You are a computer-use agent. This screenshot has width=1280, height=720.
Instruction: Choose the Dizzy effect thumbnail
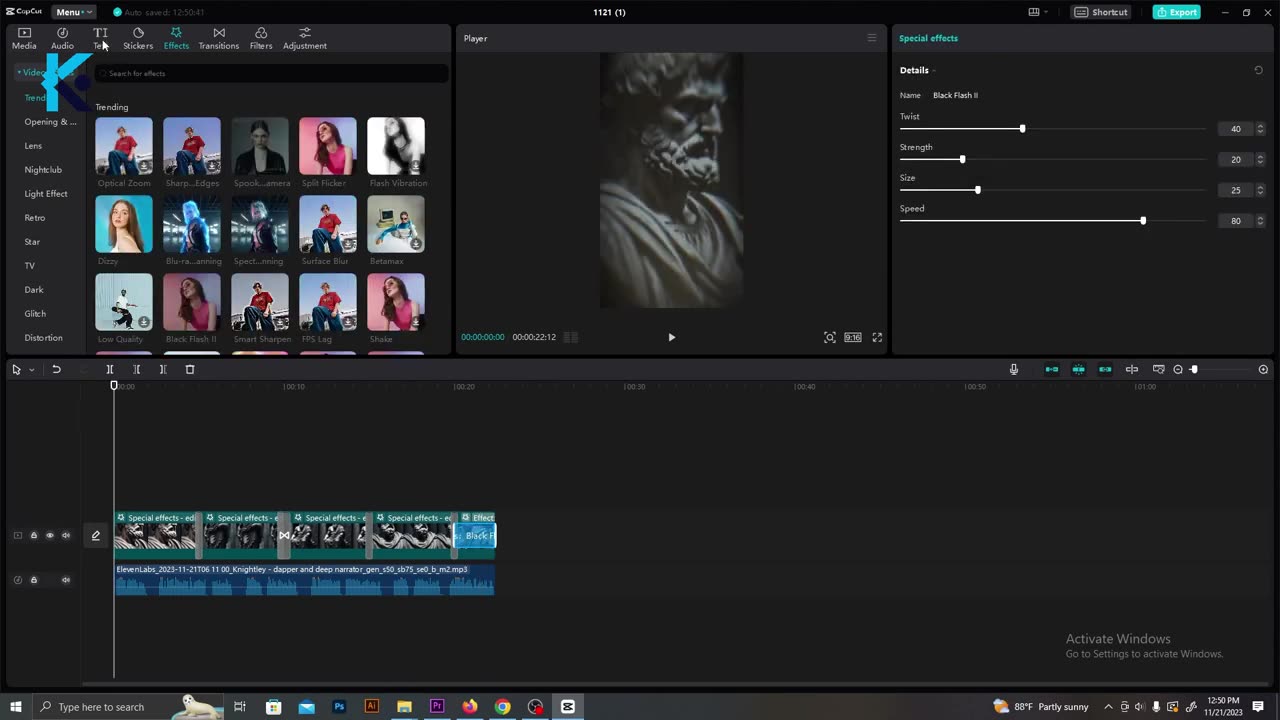(124, 224)
